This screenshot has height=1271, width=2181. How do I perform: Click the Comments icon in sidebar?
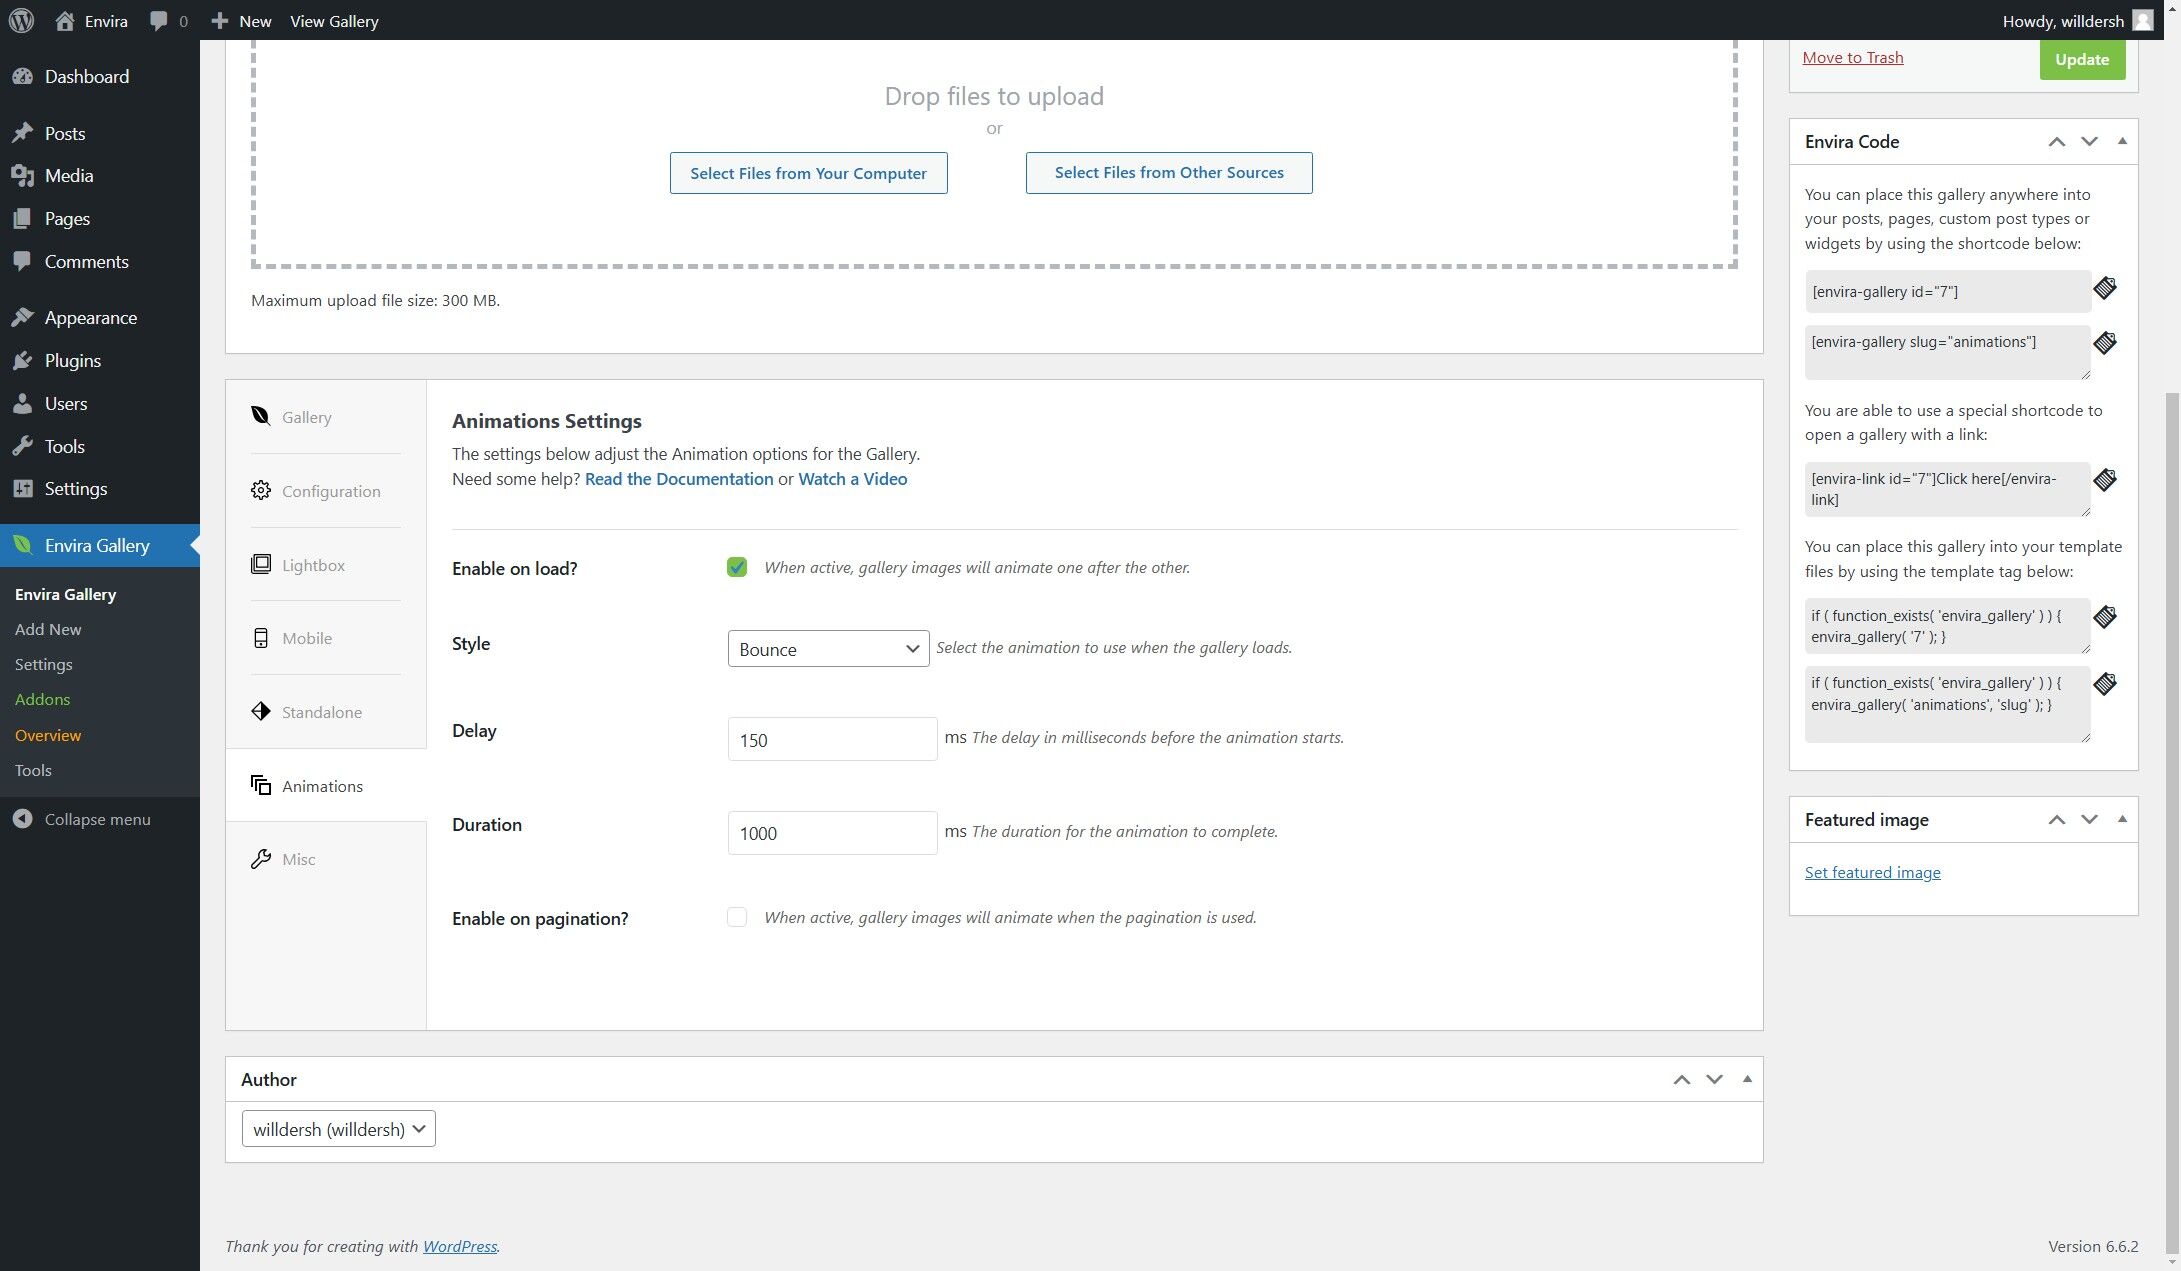point(22,261)
